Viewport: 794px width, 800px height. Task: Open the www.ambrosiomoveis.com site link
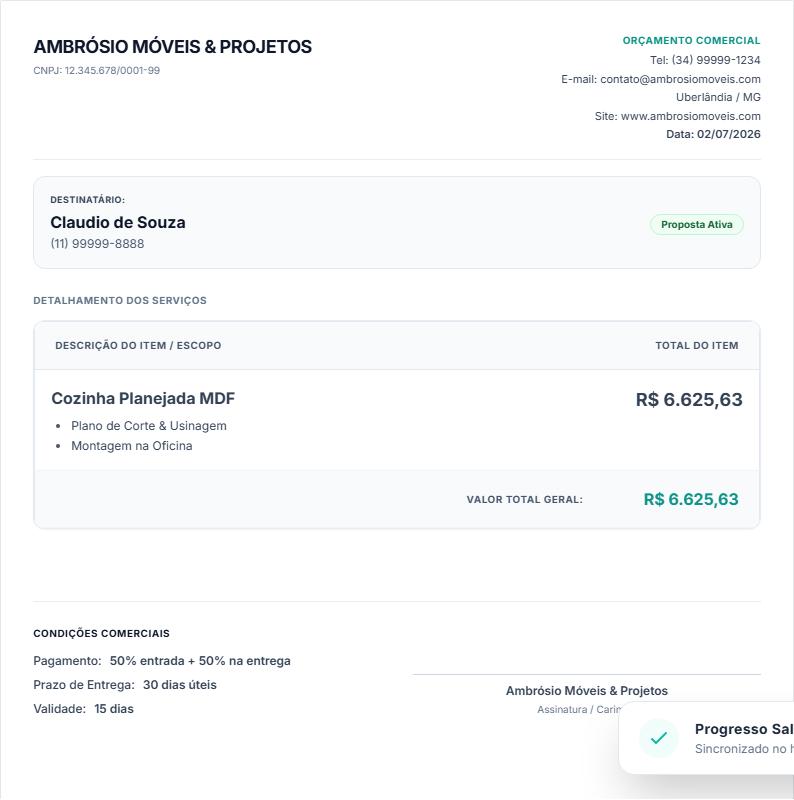(690, 116)
